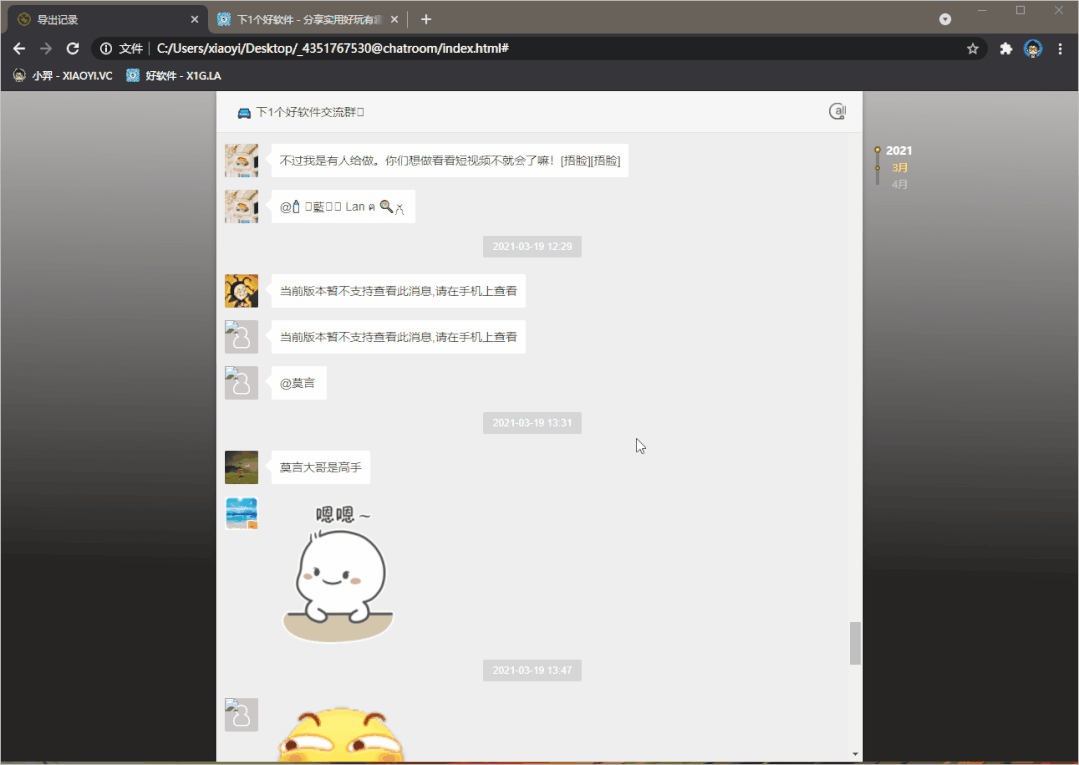This screenshot has height=765, width=1079.
Task: Click the @藍 Lan mention message
Action: 343,206
